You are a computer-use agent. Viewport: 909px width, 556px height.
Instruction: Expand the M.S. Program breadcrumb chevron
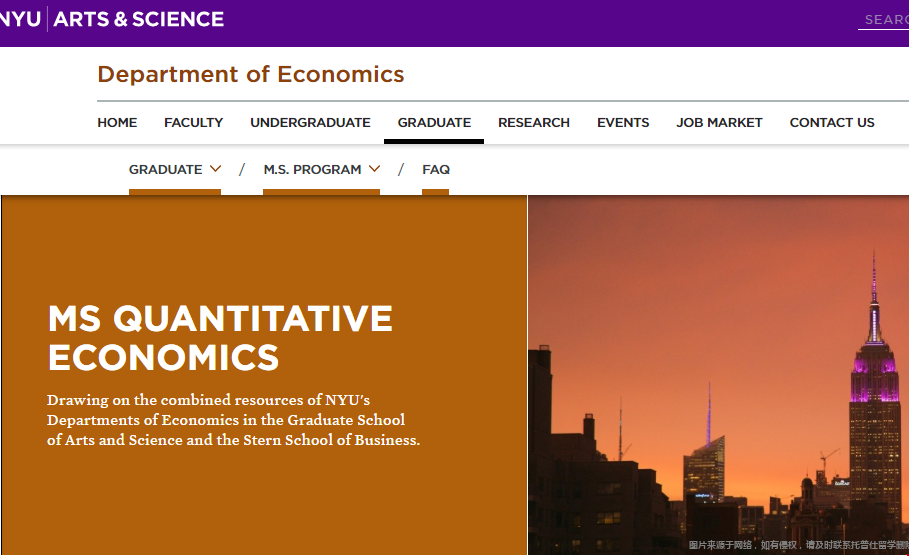point(375,169)
